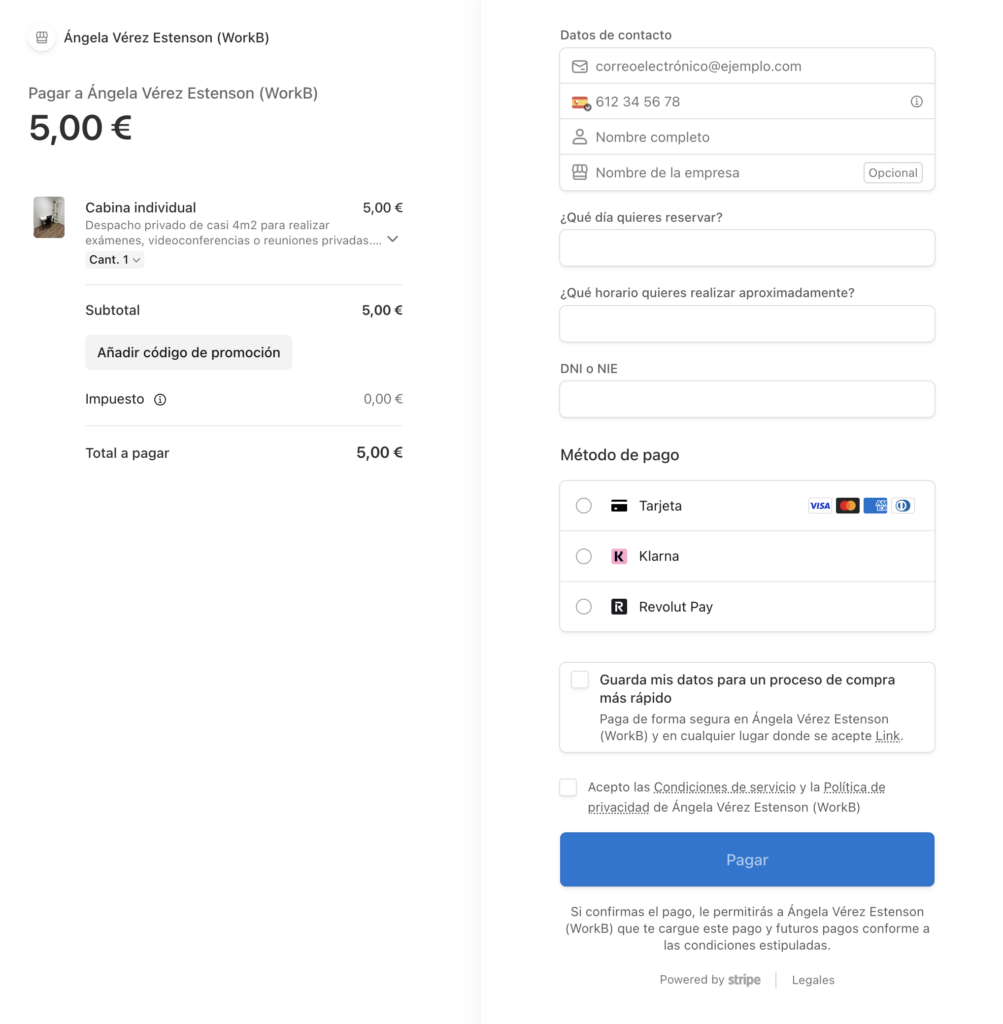The width and height of the screenshot is (1003, 1024).
Task: Click the Visa card brand icon
Action: 820,506
